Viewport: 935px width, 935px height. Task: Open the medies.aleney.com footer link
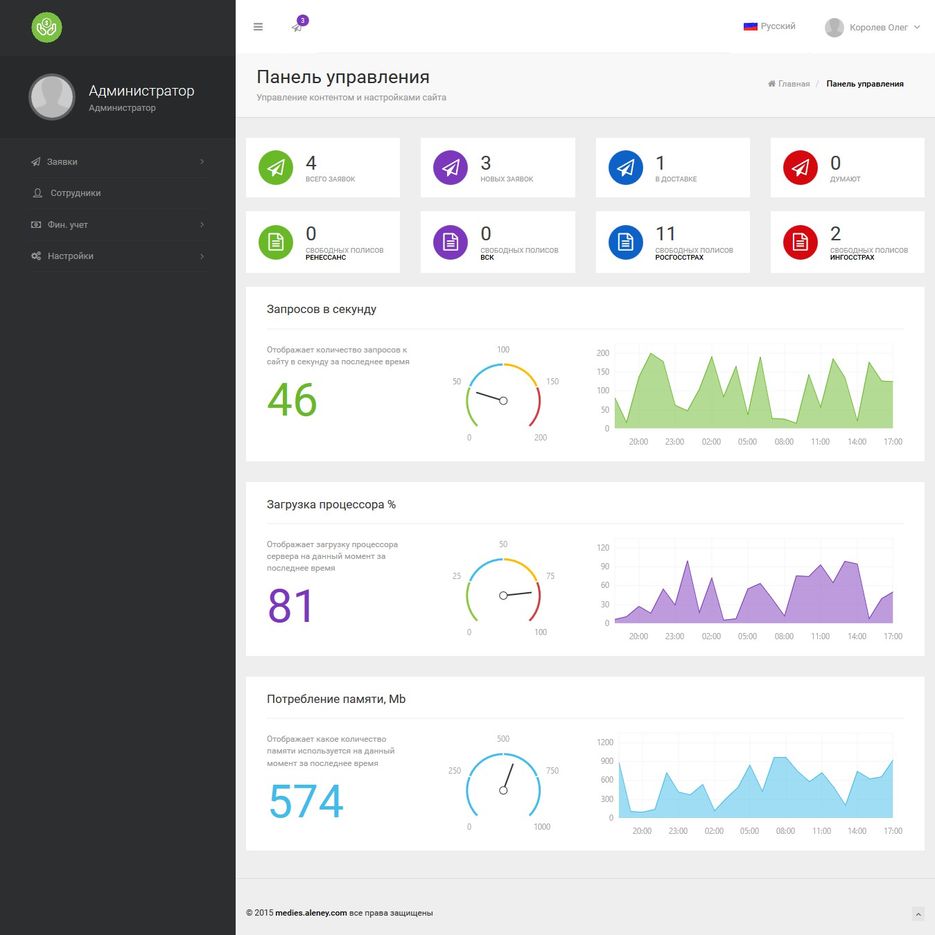[x=311, y=913]
